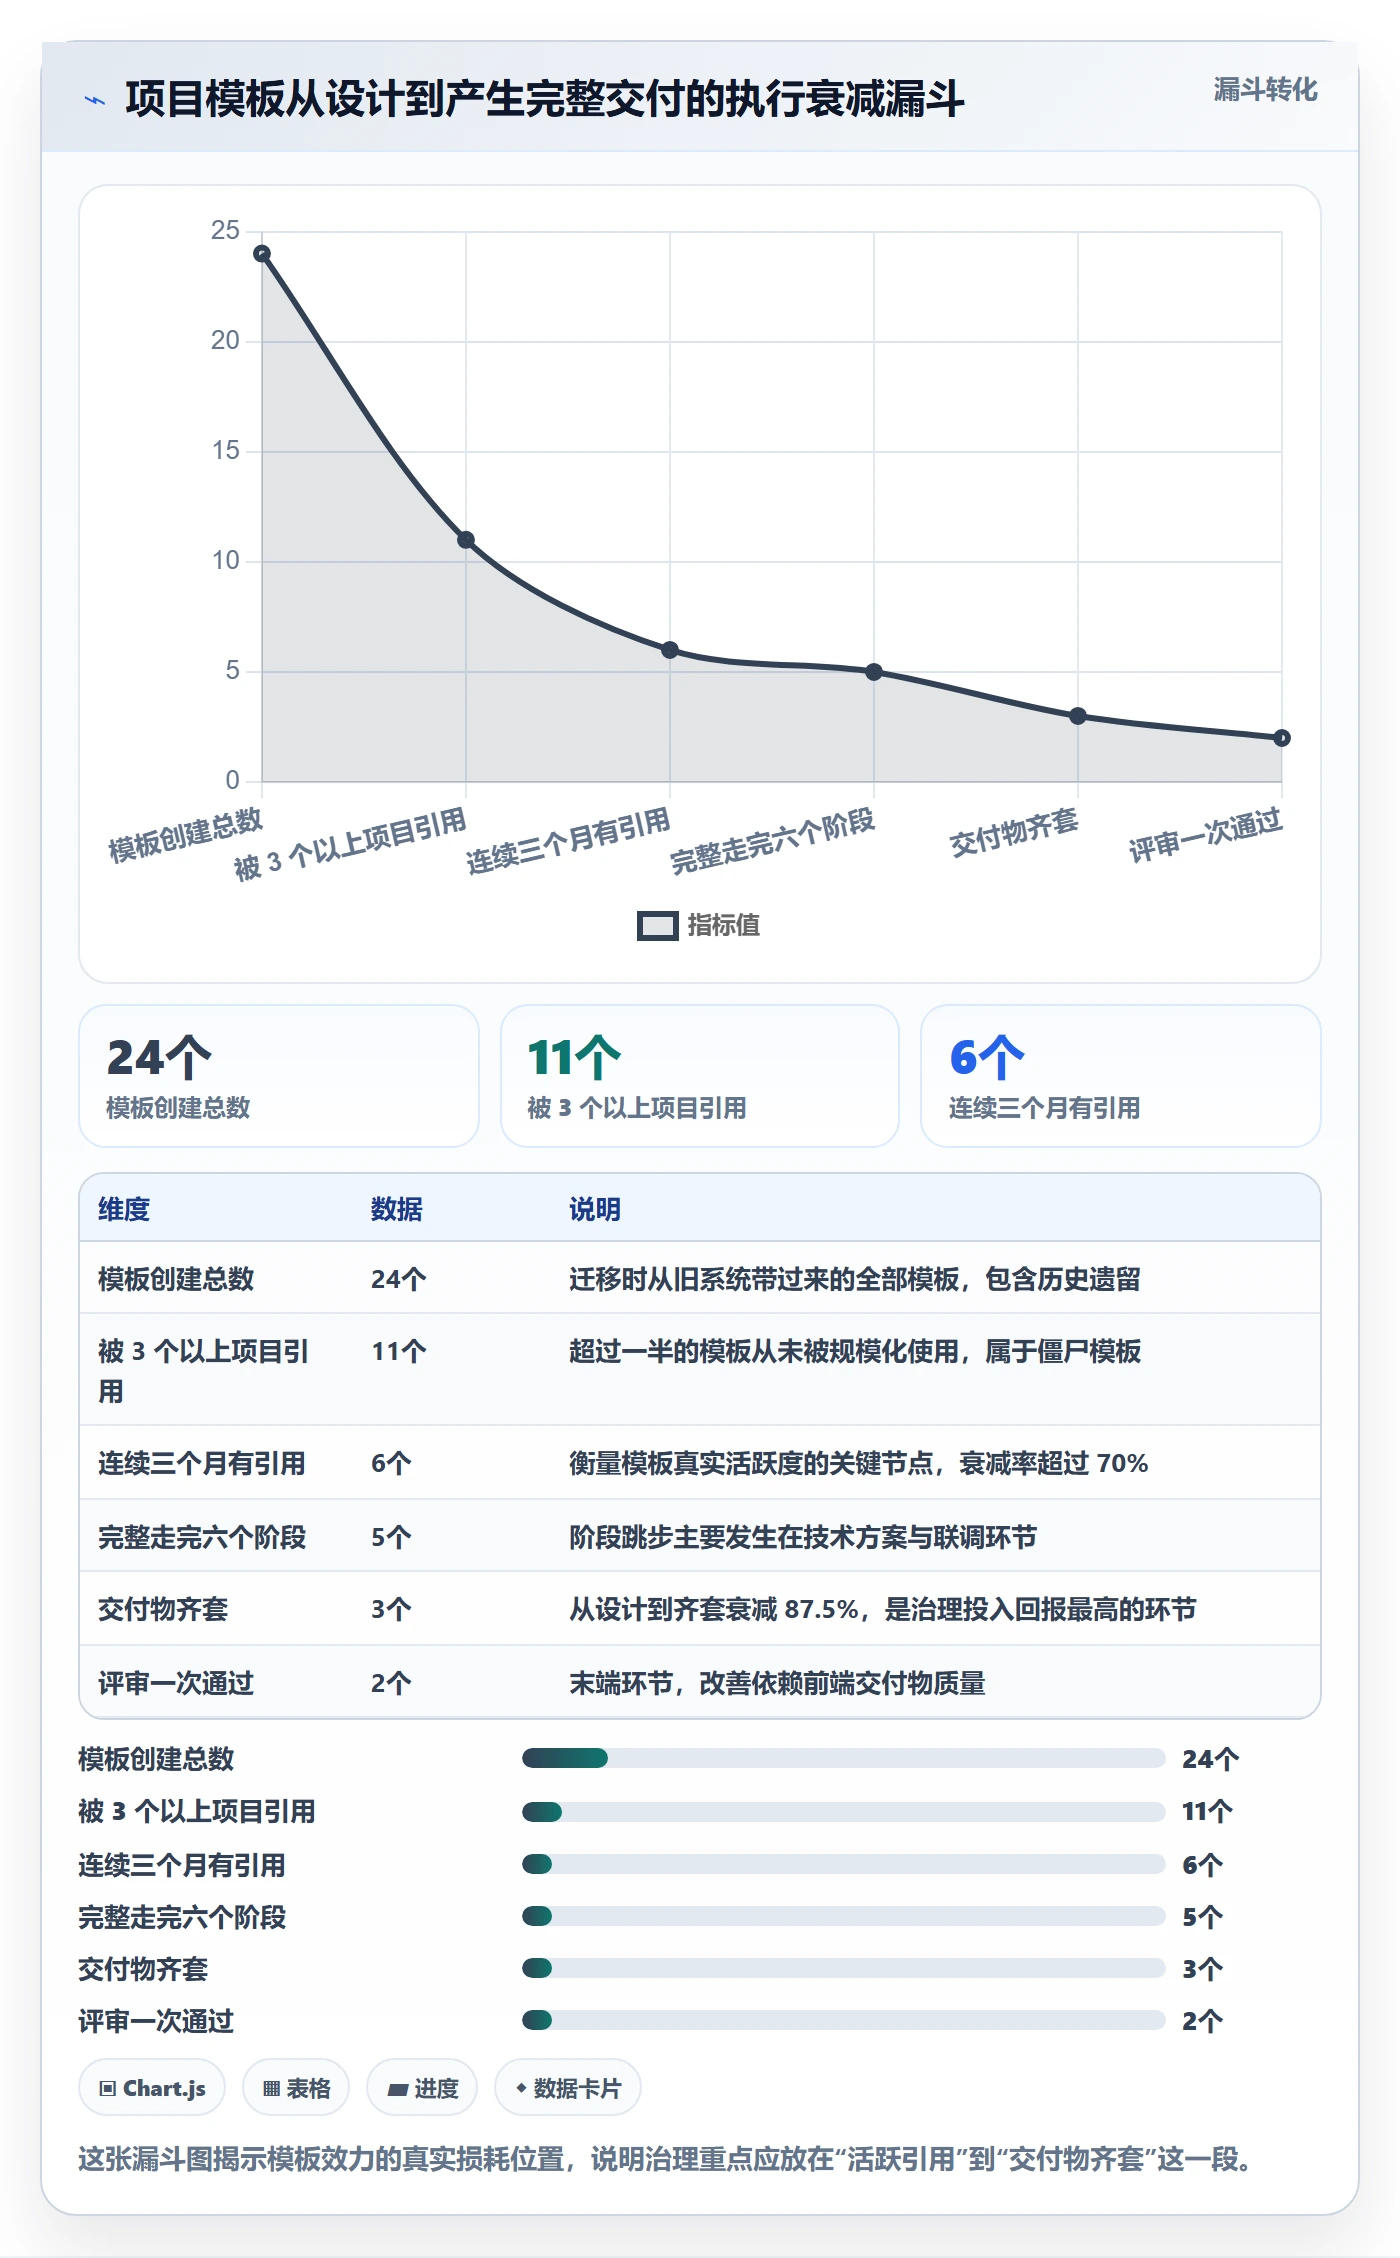This screenshot has width=1400, height=2258.
Task: Toggle the 指标值 legend swatch
Action: (x=658, y=926)
